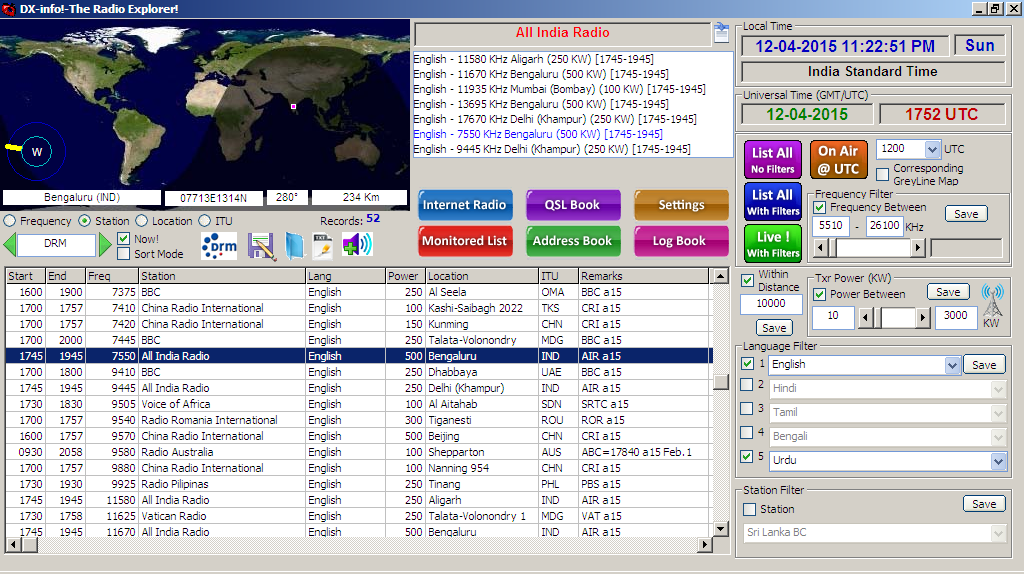Click the Within Distance 10000 field
The image size is (1024, 574).
(771, 304)
